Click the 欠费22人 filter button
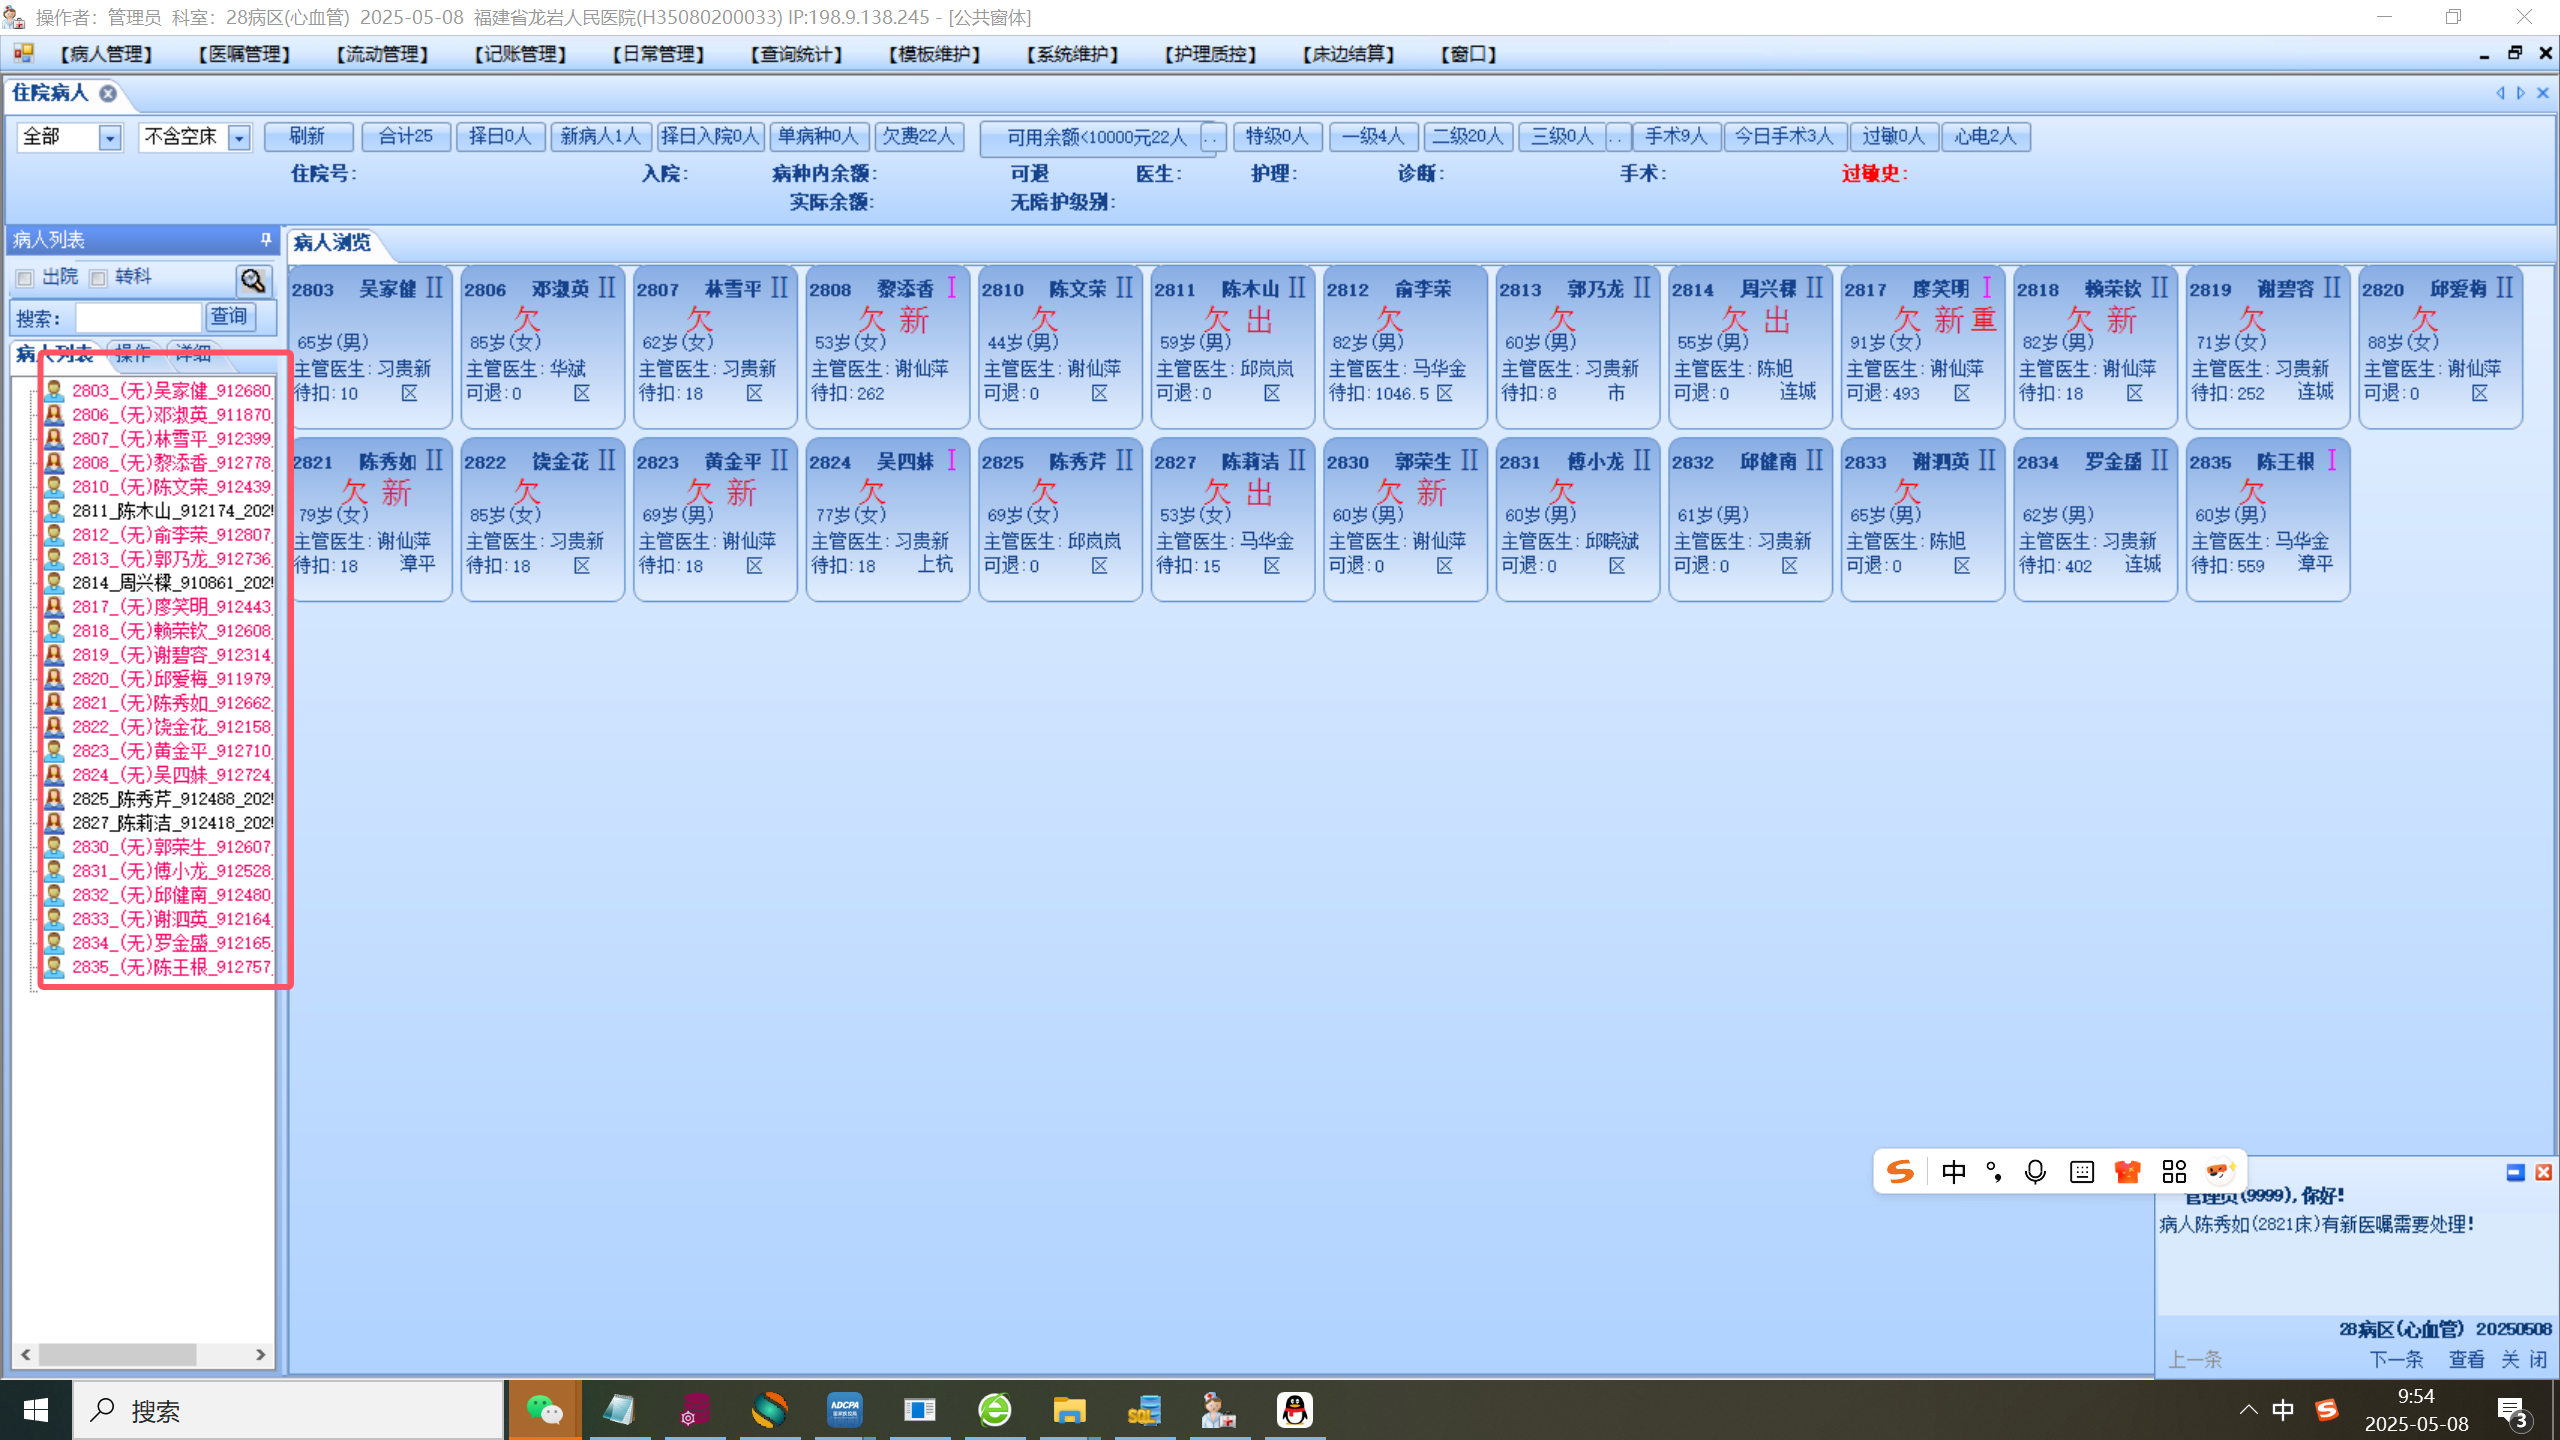 click(x=918, y=136)
